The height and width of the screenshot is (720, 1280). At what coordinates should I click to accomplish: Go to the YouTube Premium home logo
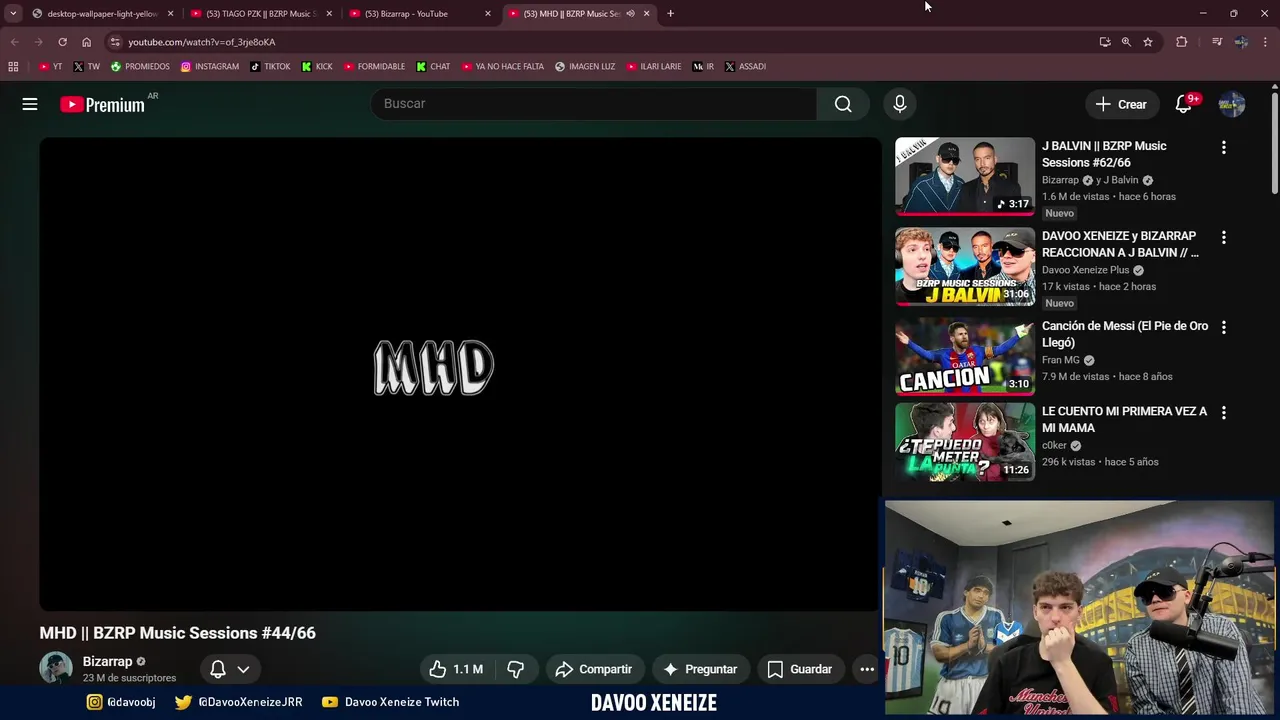click(102, 104)
